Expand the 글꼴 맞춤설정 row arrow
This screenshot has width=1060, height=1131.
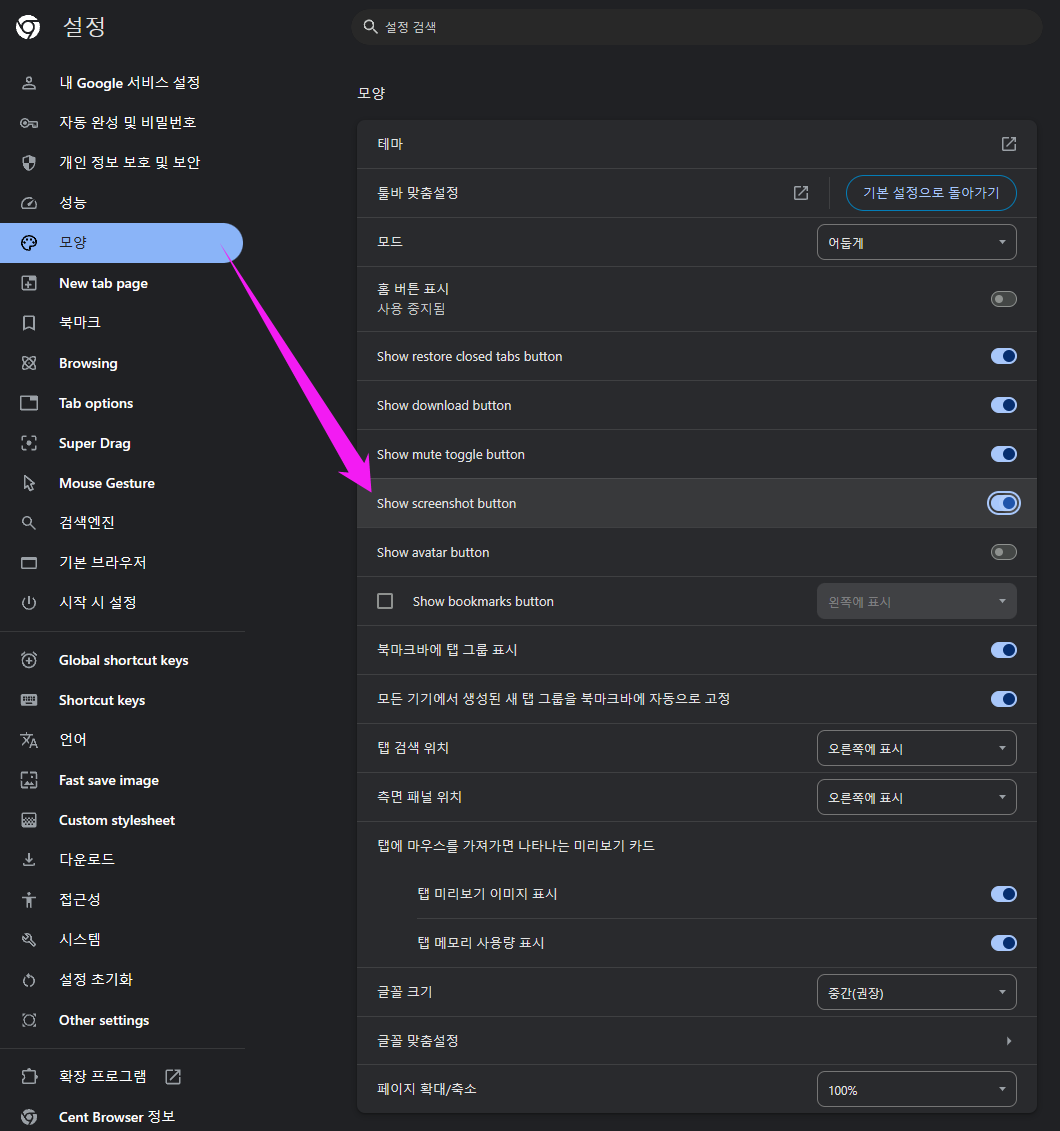tap(1009, 1041)
